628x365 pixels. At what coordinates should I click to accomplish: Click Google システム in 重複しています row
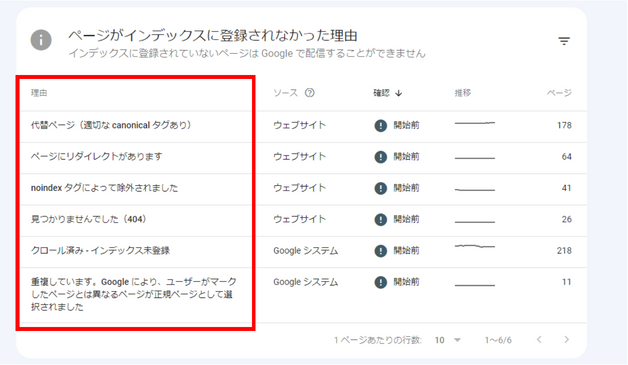tap(306, 282)
